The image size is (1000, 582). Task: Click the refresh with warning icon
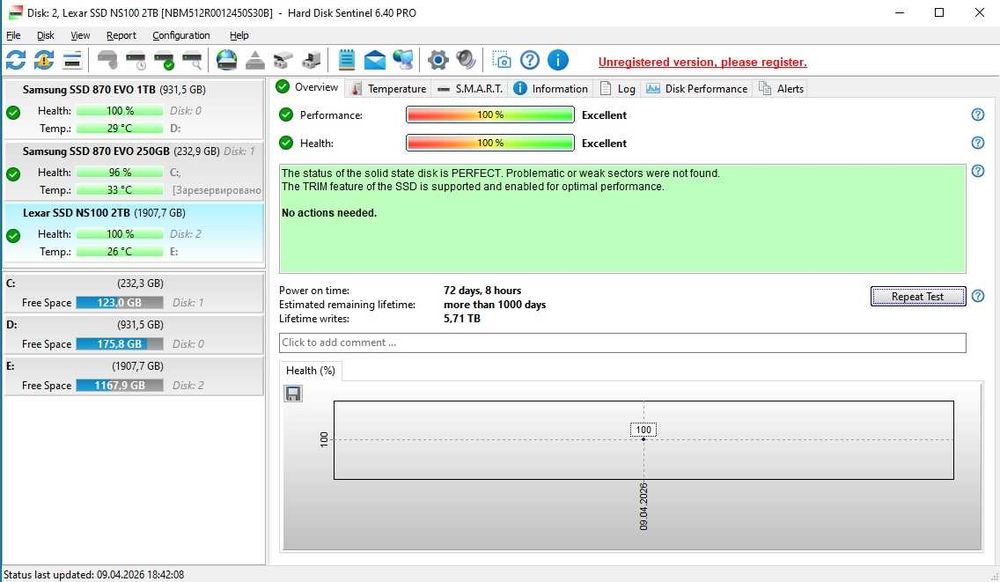pos(44,61)
